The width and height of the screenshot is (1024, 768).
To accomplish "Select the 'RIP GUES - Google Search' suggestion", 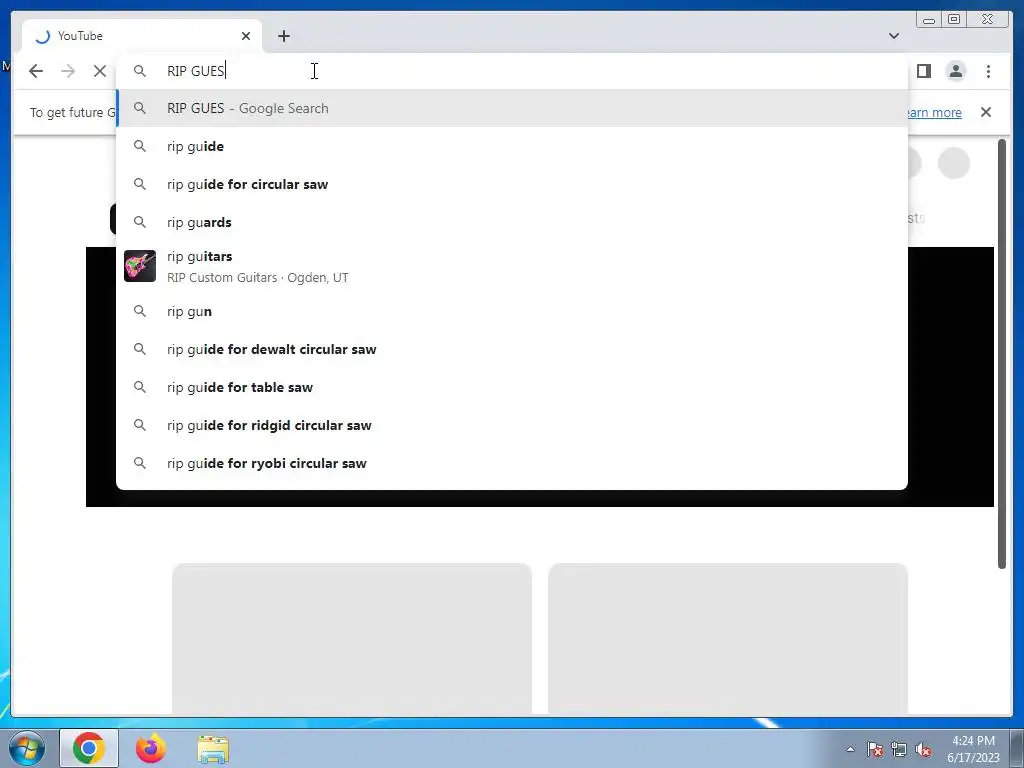I will coord(512,108).
